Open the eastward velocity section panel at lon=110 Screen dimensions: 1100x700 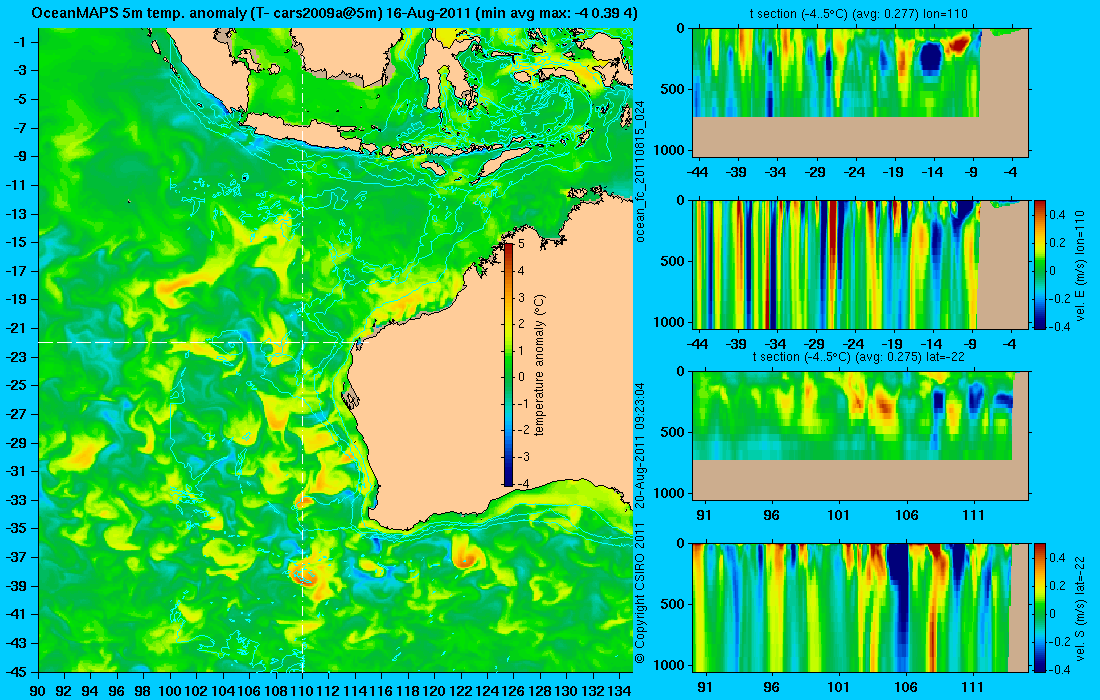pyautogui.click(x=860, y=264)
